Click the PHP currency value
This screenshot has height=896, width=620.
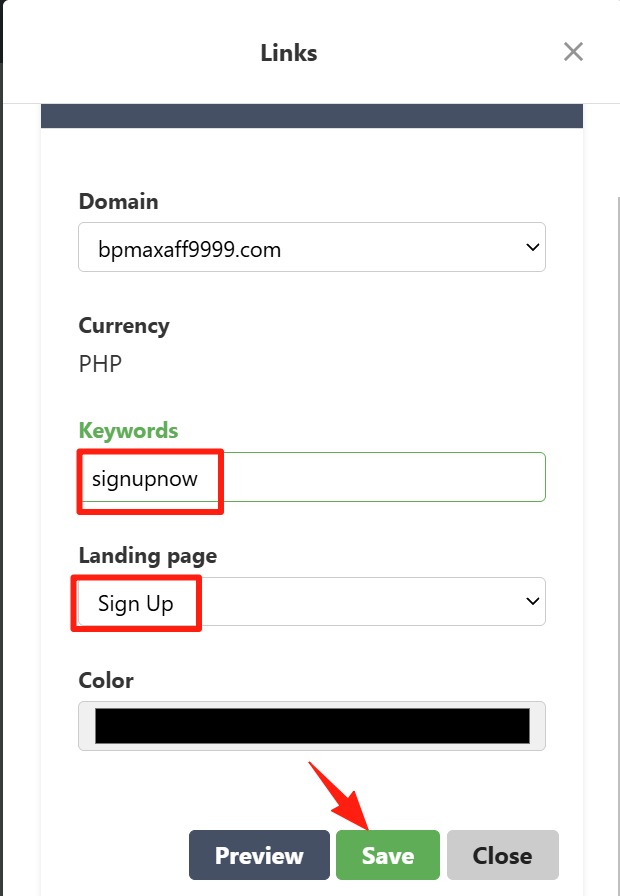tap(100, 364)
